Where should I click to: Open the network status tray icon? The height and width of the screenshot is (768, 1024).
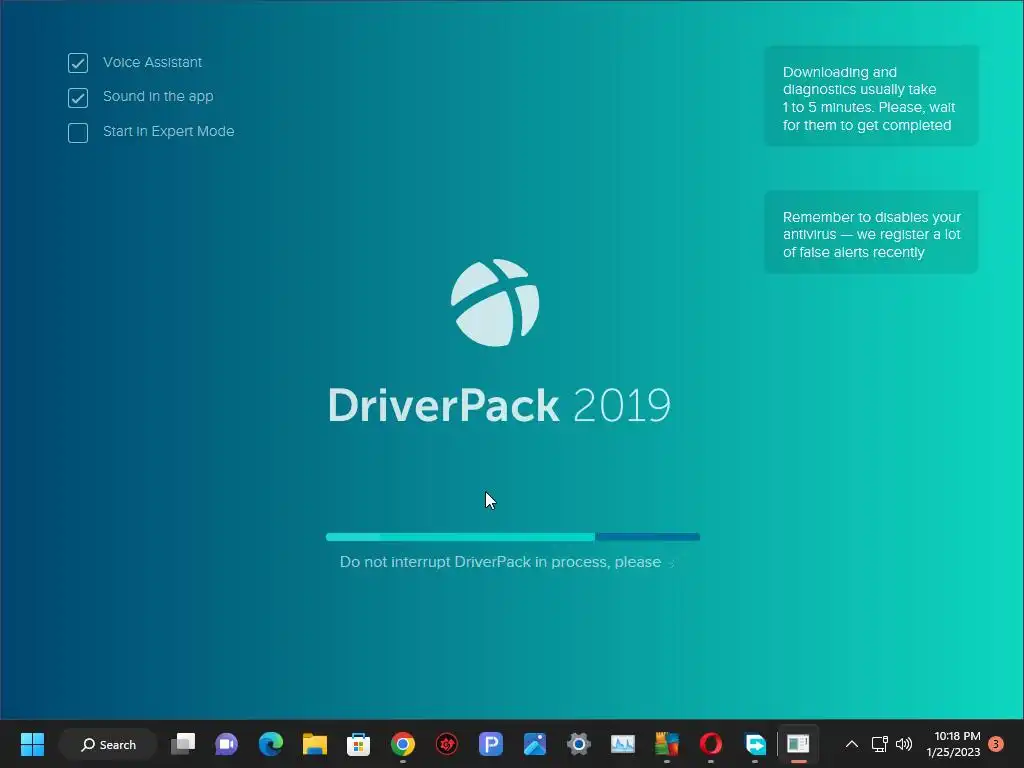pyautogui.click(x=879, y=744)
